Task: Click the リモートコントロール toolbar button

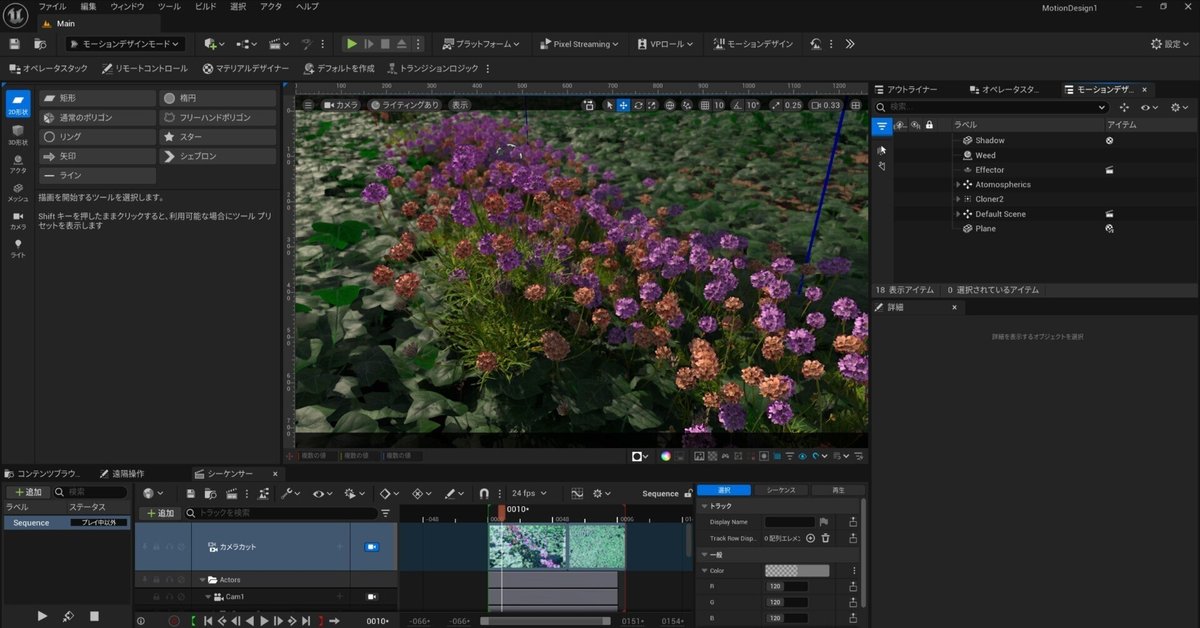Action: [144, 68]
